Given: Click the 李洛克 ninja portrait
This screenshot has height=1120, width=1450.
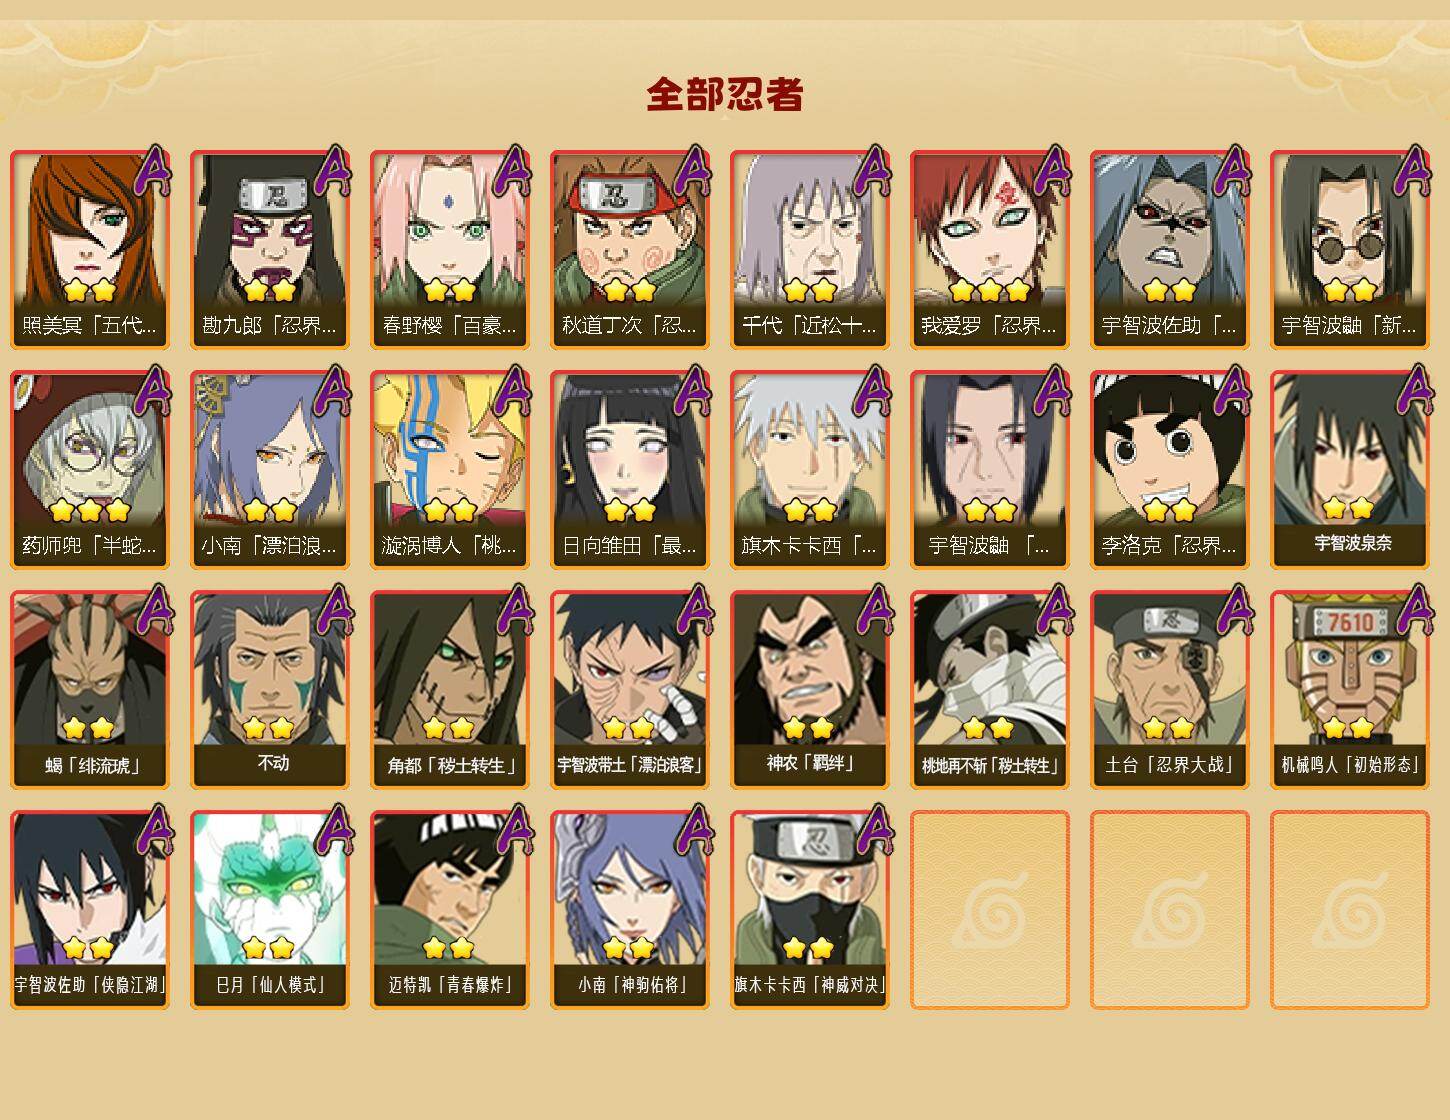Looking at the screenshot, I should pyautogui.click(x=1170, y=470).
